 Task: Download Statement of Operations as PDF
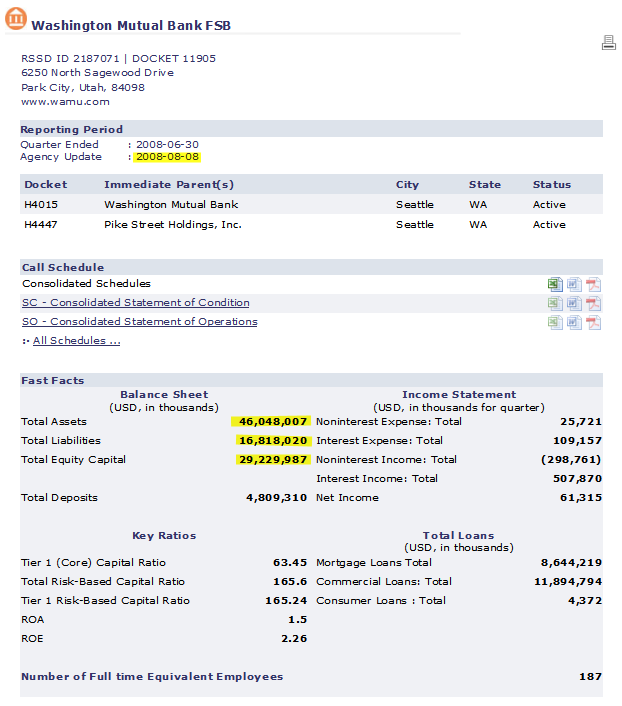pos(593,322)
